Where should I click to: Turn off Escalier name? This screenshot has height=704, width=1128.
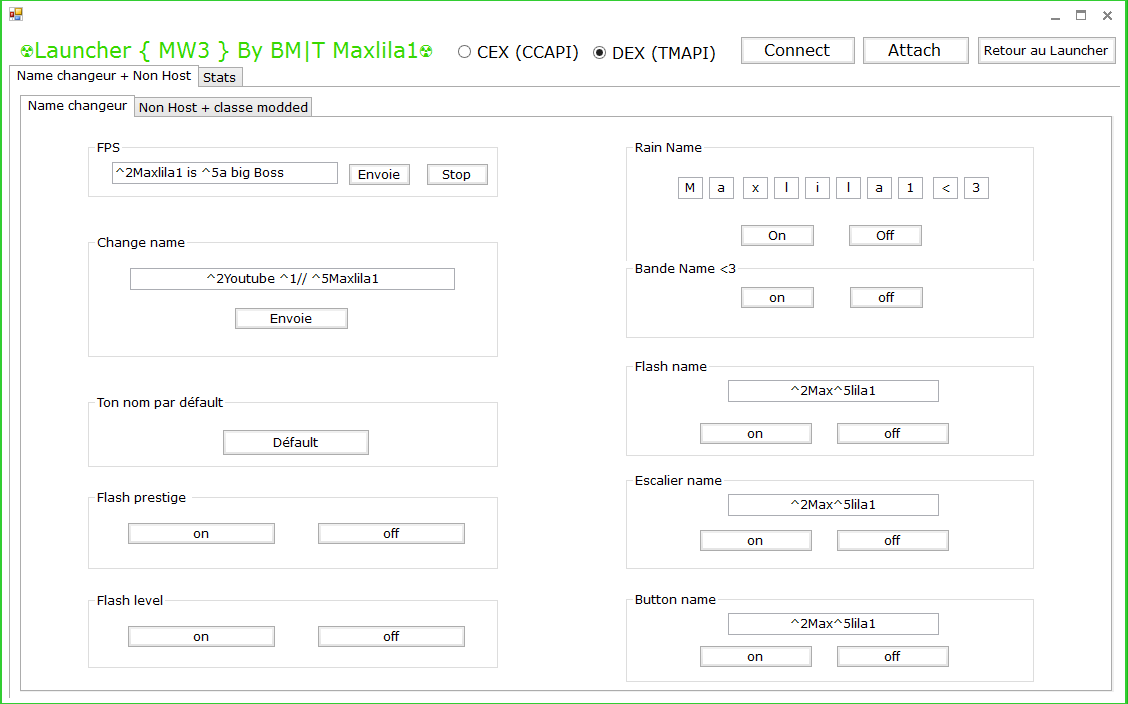(x=893, y=541)
